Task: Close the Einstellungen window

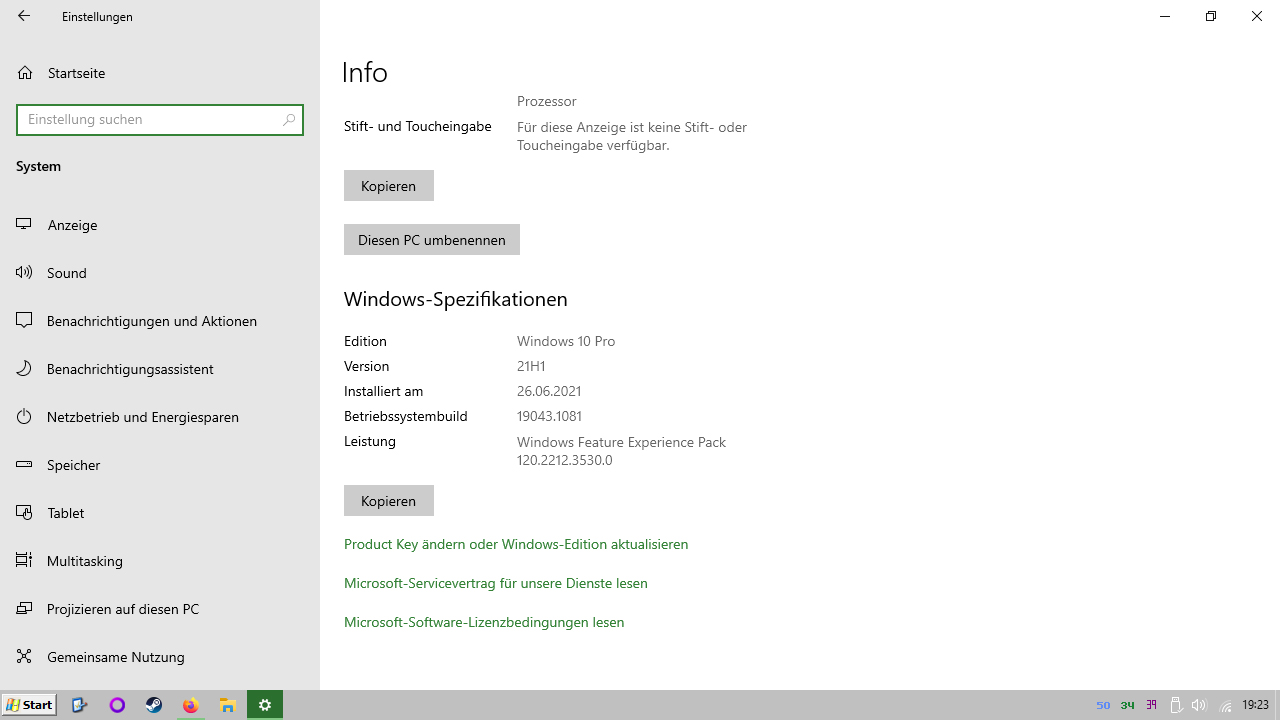Action: tap(1257, 16)
